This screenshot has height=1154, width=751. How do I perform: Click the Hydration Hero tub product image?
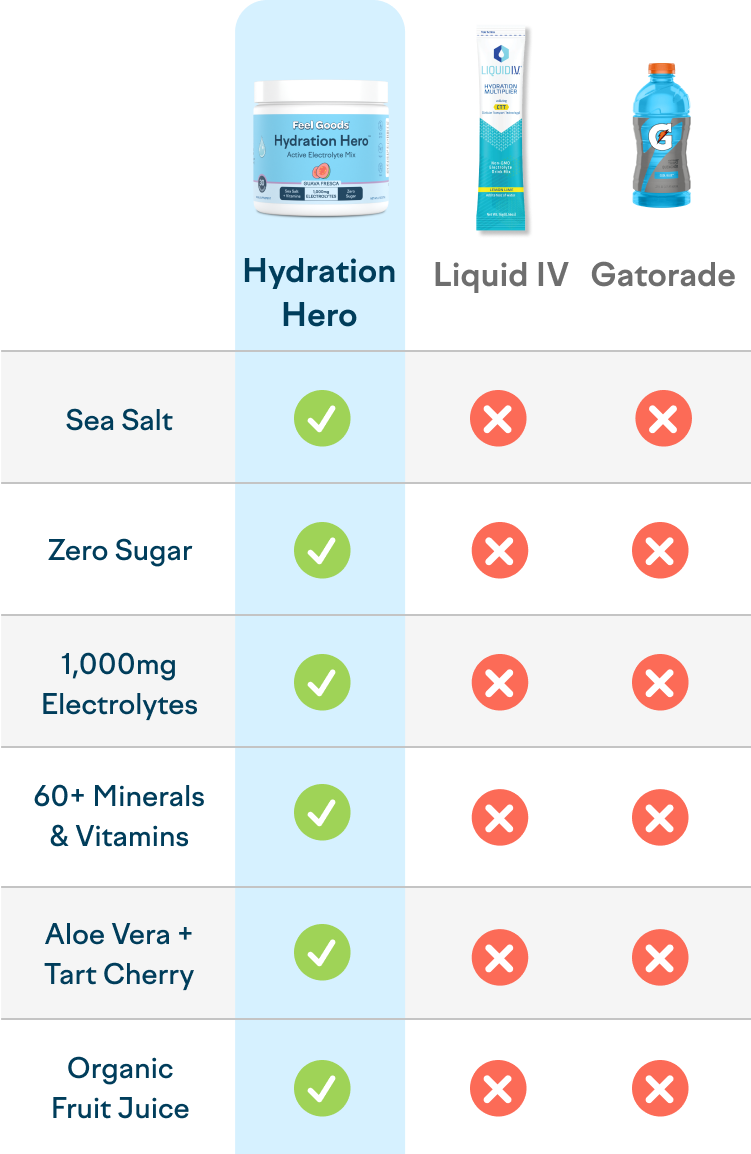320,149
